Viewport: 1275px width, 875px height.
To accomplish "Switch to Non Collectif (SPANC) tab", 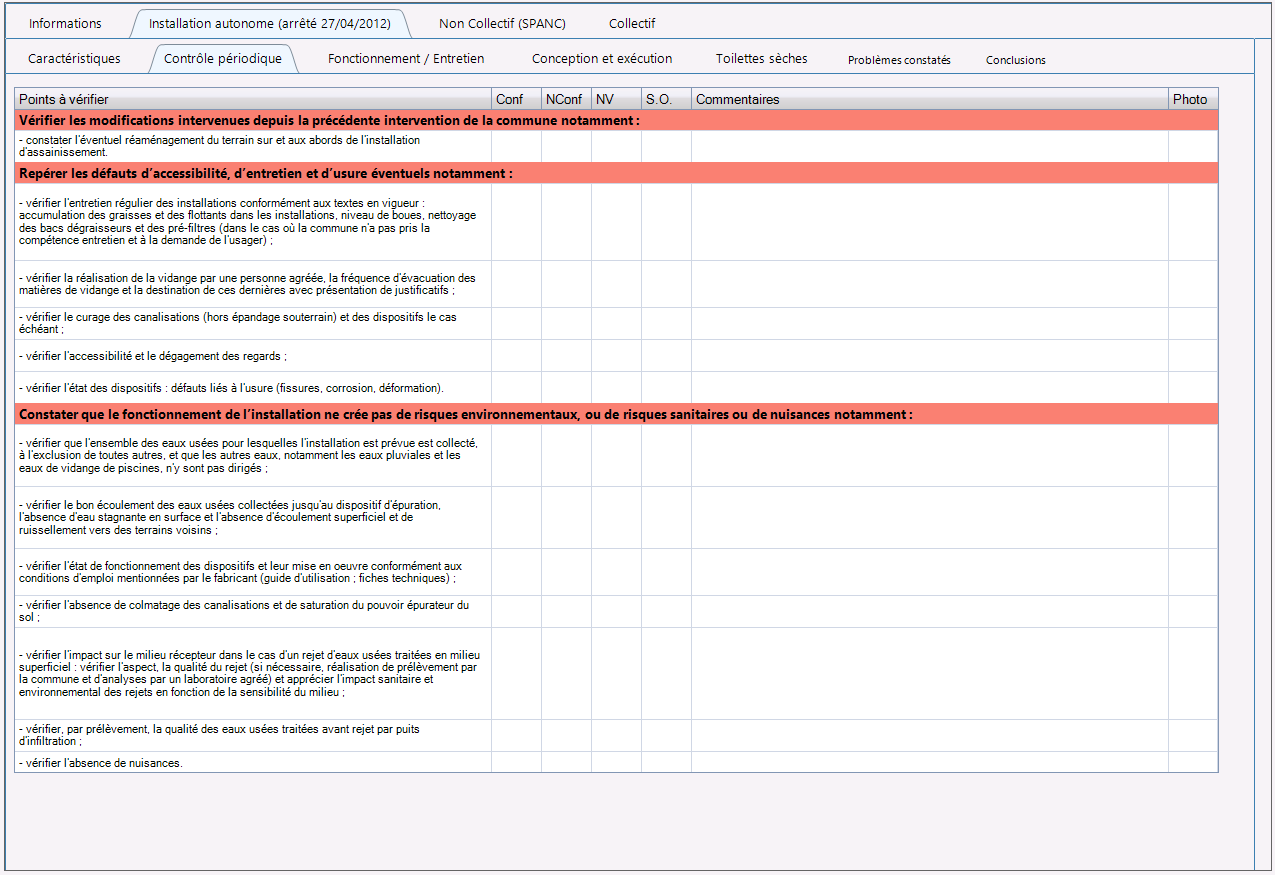I will pos(499,23).
